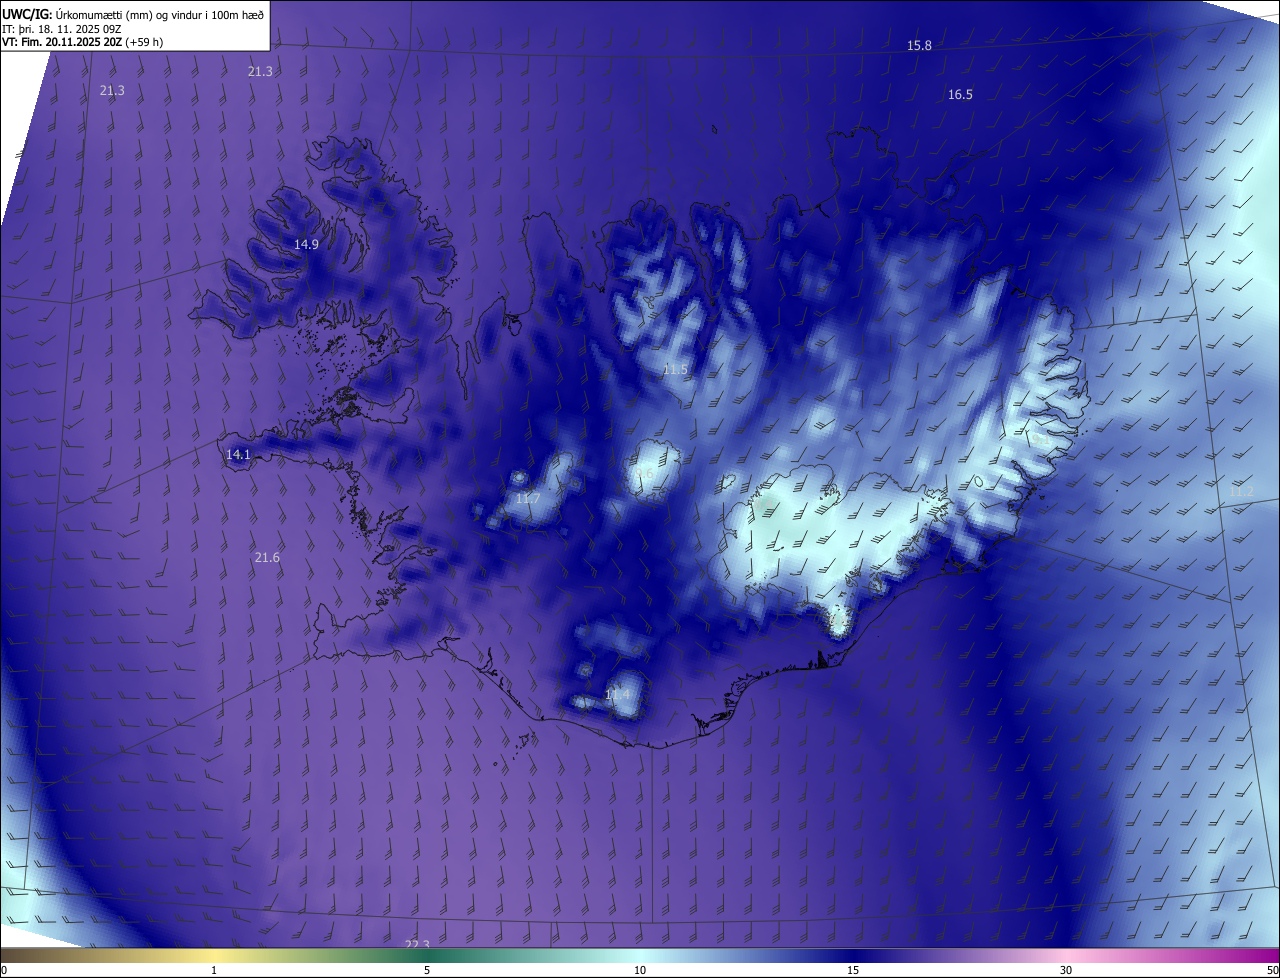The image size is (1280, 978).
Task: Click the 1 tick on the color scale
Action: (x=214, y=970)
